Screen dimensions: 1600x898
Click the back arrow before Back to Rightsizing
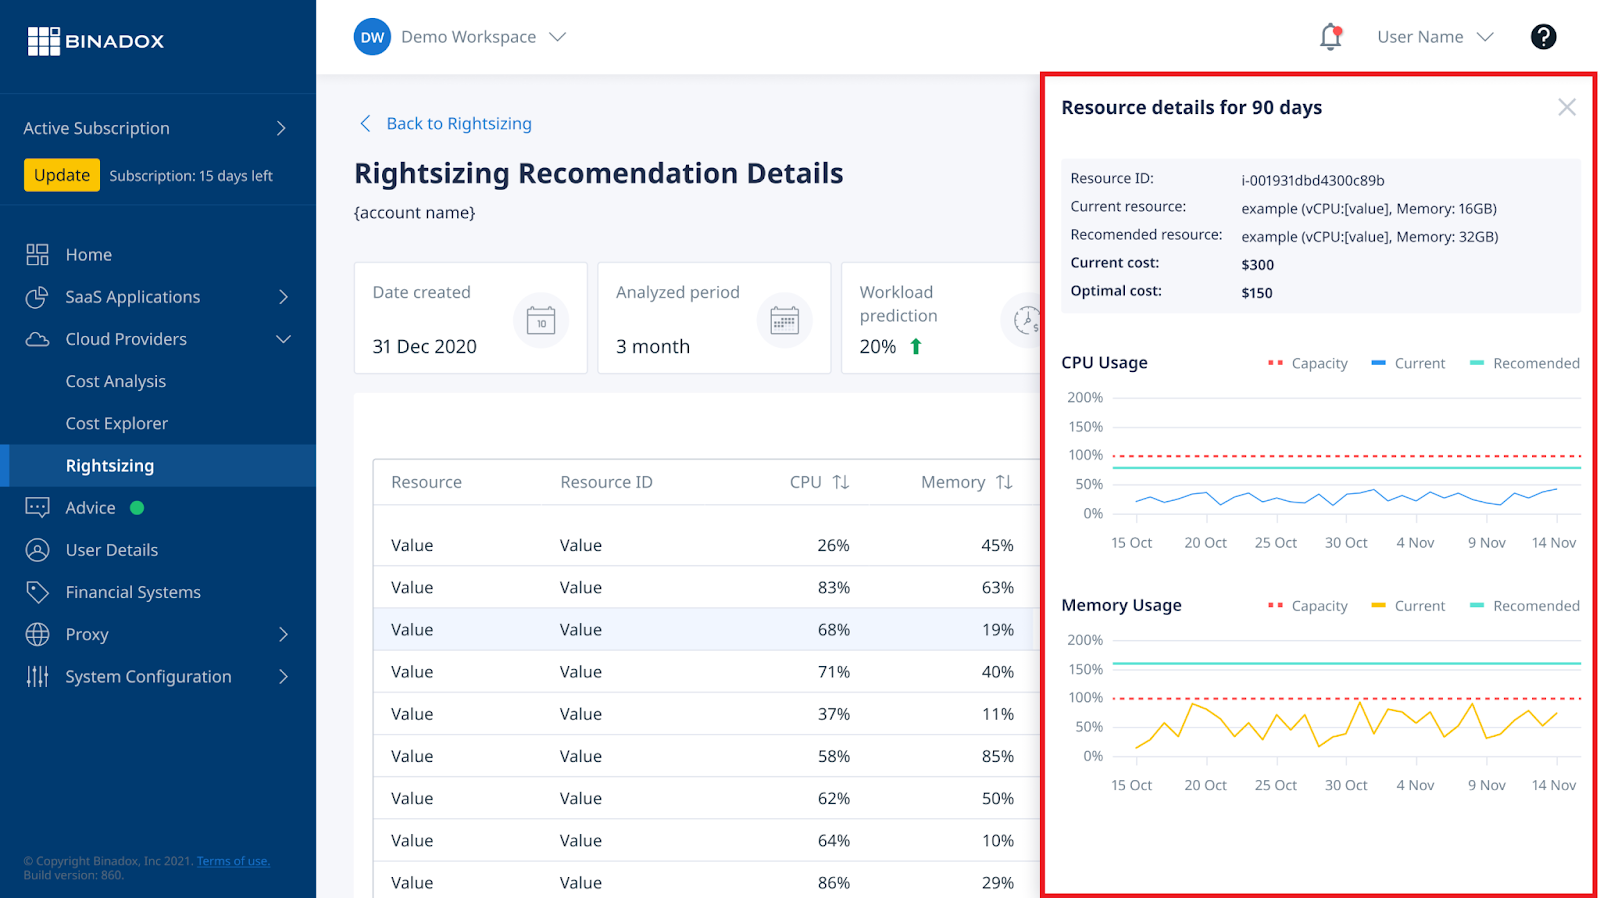click(365, 123)
